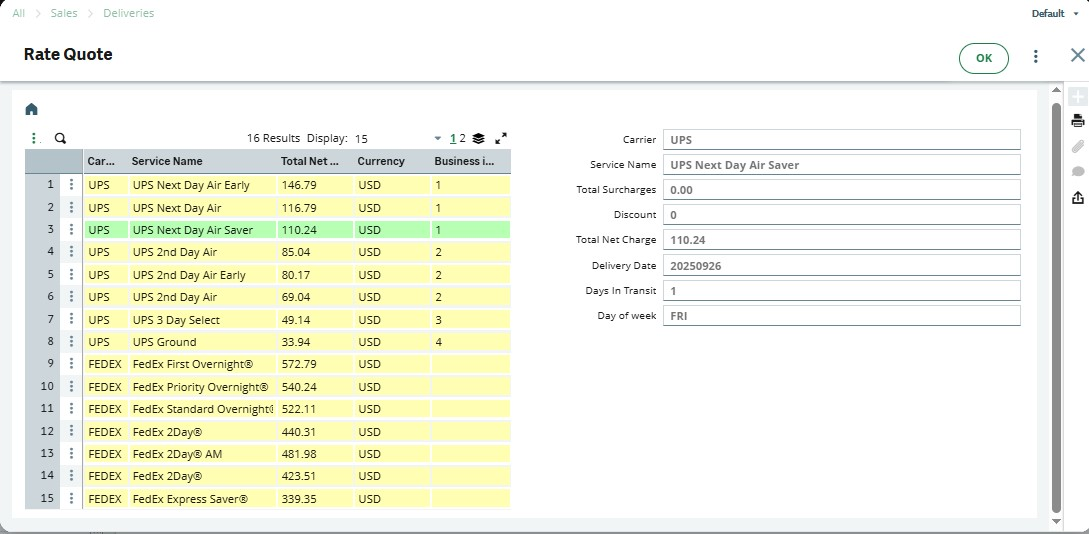The height and width of the screenshot is (534, 1089).
Task: Go to page 2 of results
Action: point(462,139)
